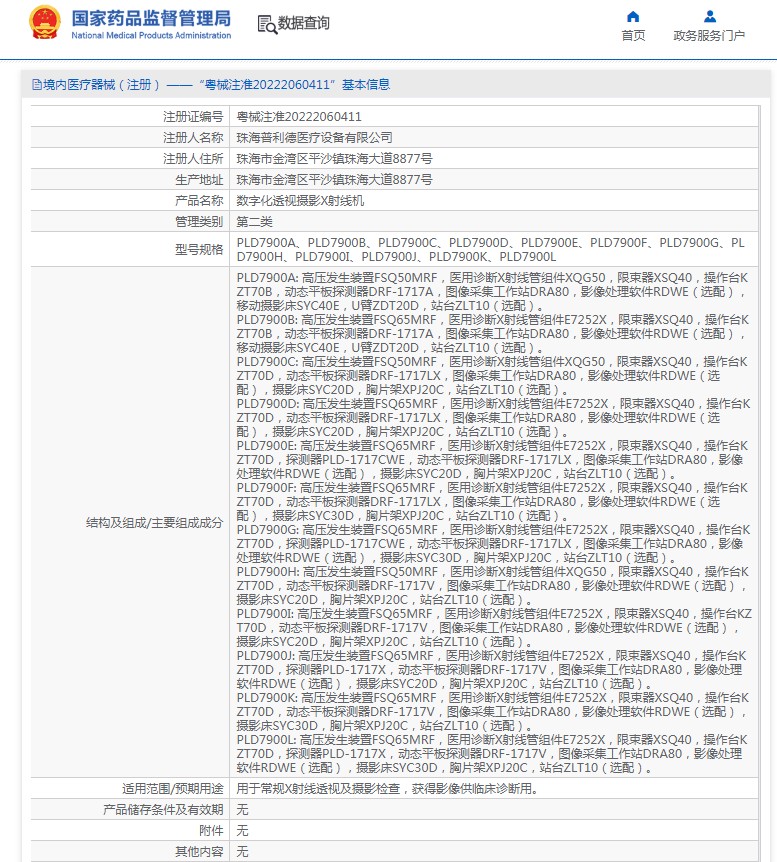This screenshot has height=862, width=777.
Task: Click the 政务服务门户 text link
Action: (x=709, y=36)
